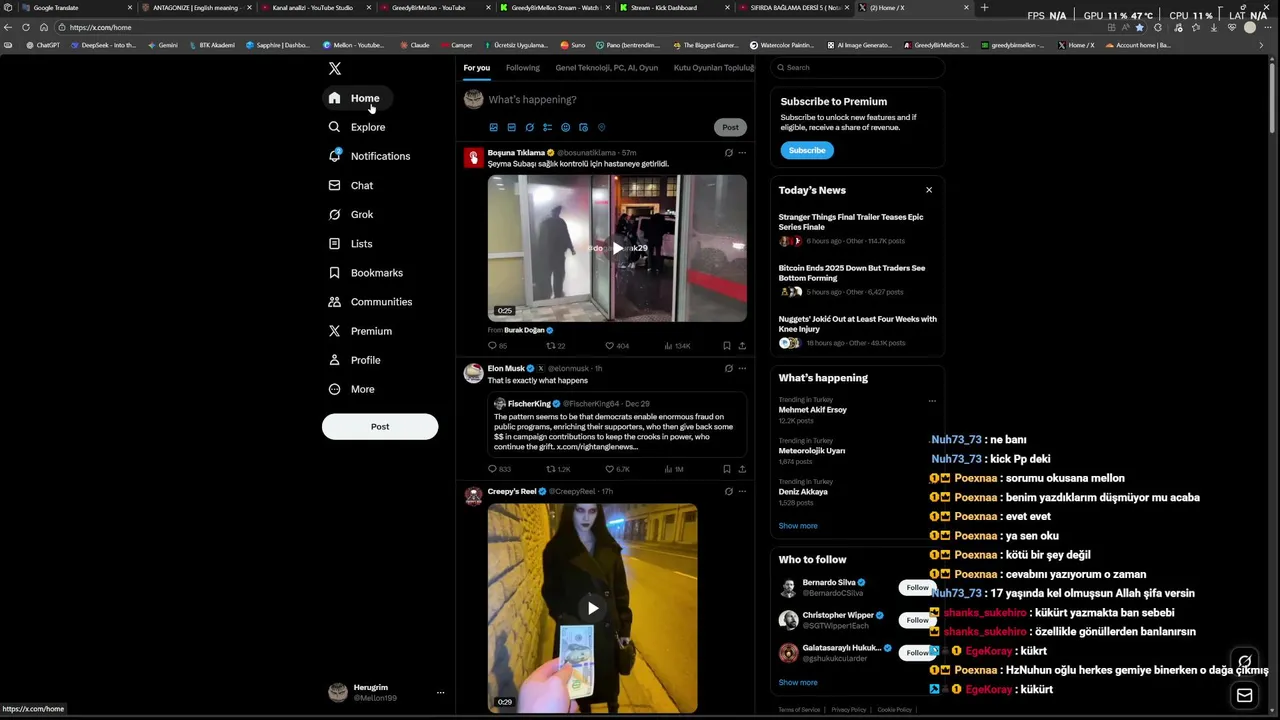Share the Boşuna Tıklama post
This screenshot has height=720, width=1280.
[742, 345]
